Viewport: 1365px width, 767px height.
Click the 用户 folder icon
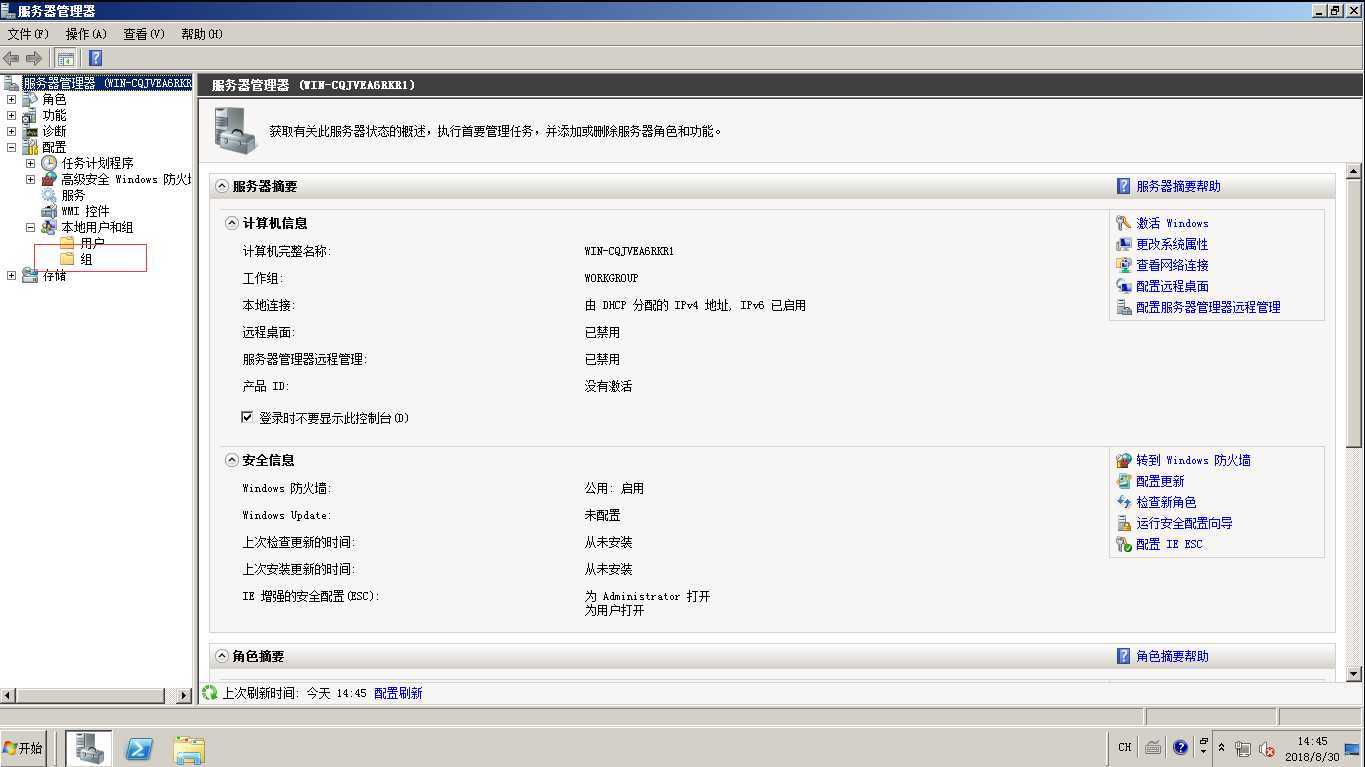point(67,243)
